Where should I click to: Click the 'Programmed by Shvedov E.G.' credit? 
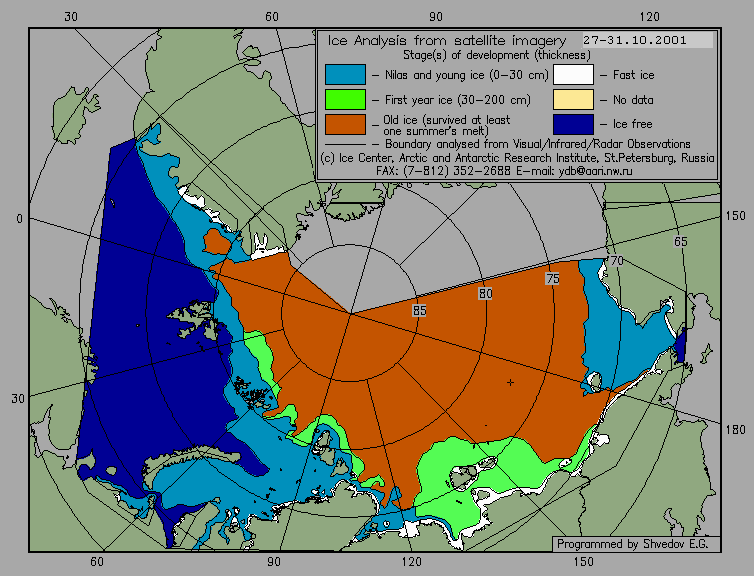click(x=632, y=544)
